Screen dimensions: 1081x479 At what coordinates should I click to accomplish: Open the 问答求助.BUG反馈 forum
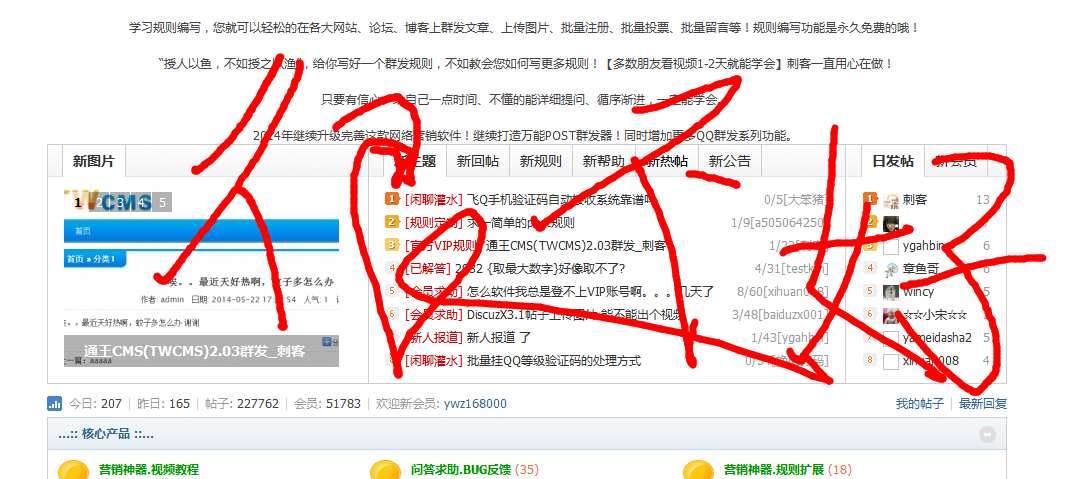tap(461, 469)
